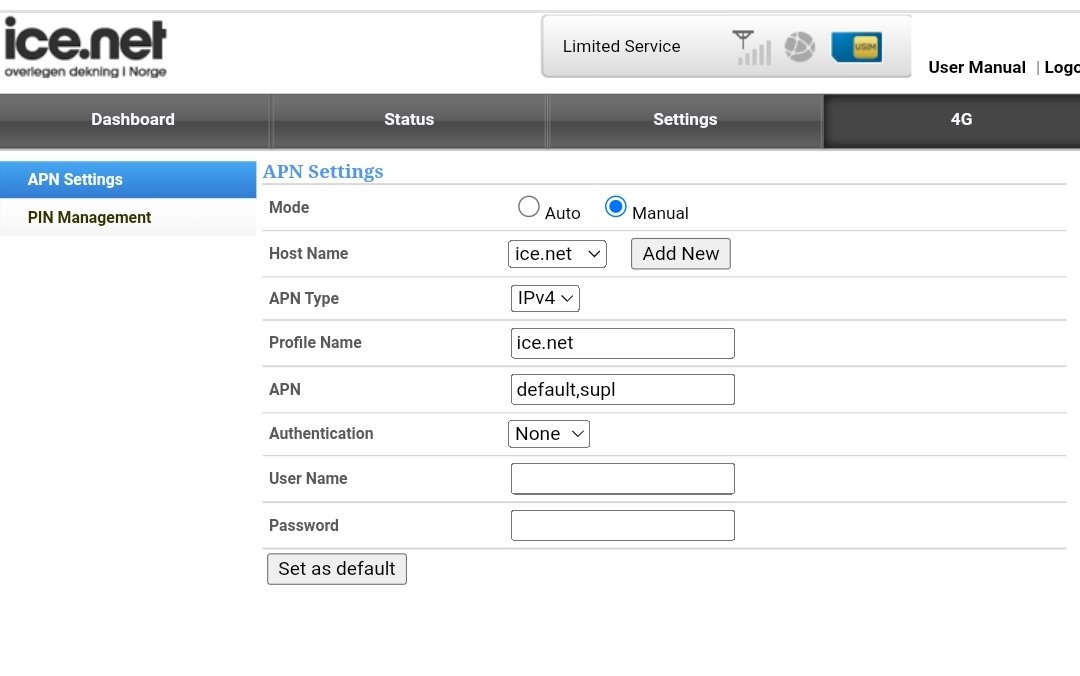The height and width of the screenshot is (676, 1080).
Task: Go to the Settings tab
Action: point(685,120)
